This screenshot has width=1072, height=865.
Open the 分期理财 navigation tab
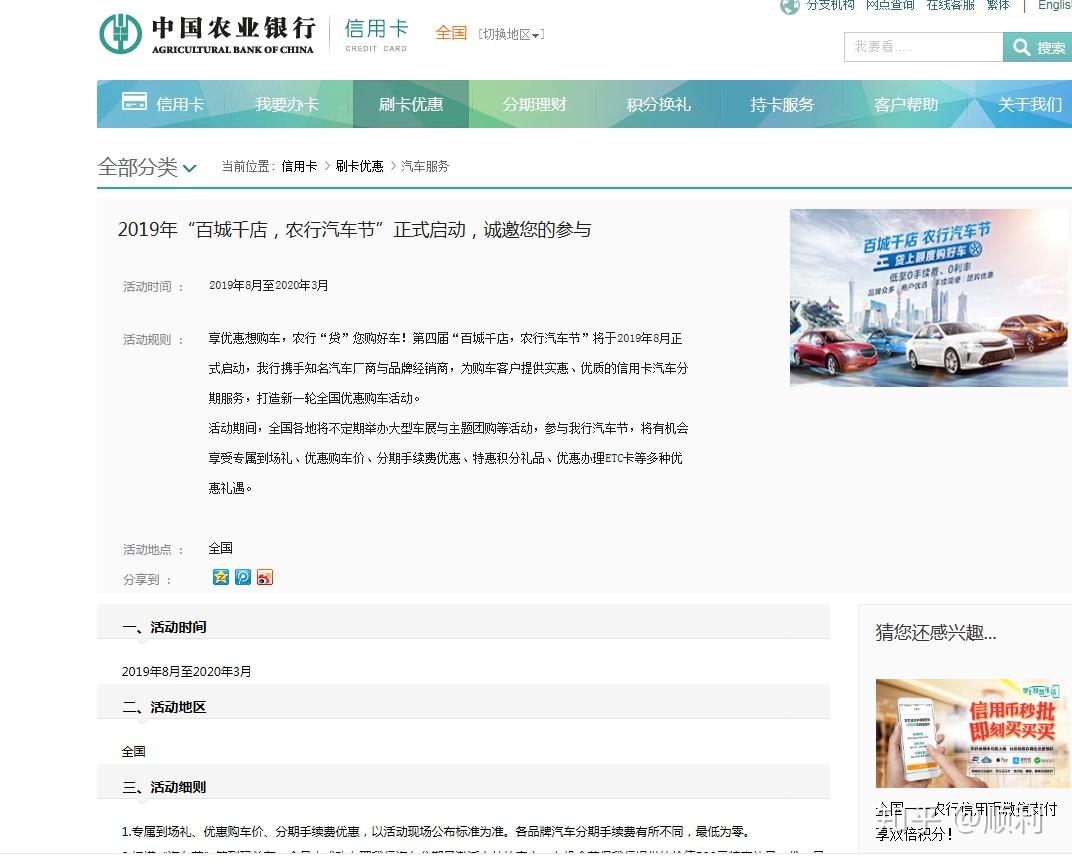[535, 104]
